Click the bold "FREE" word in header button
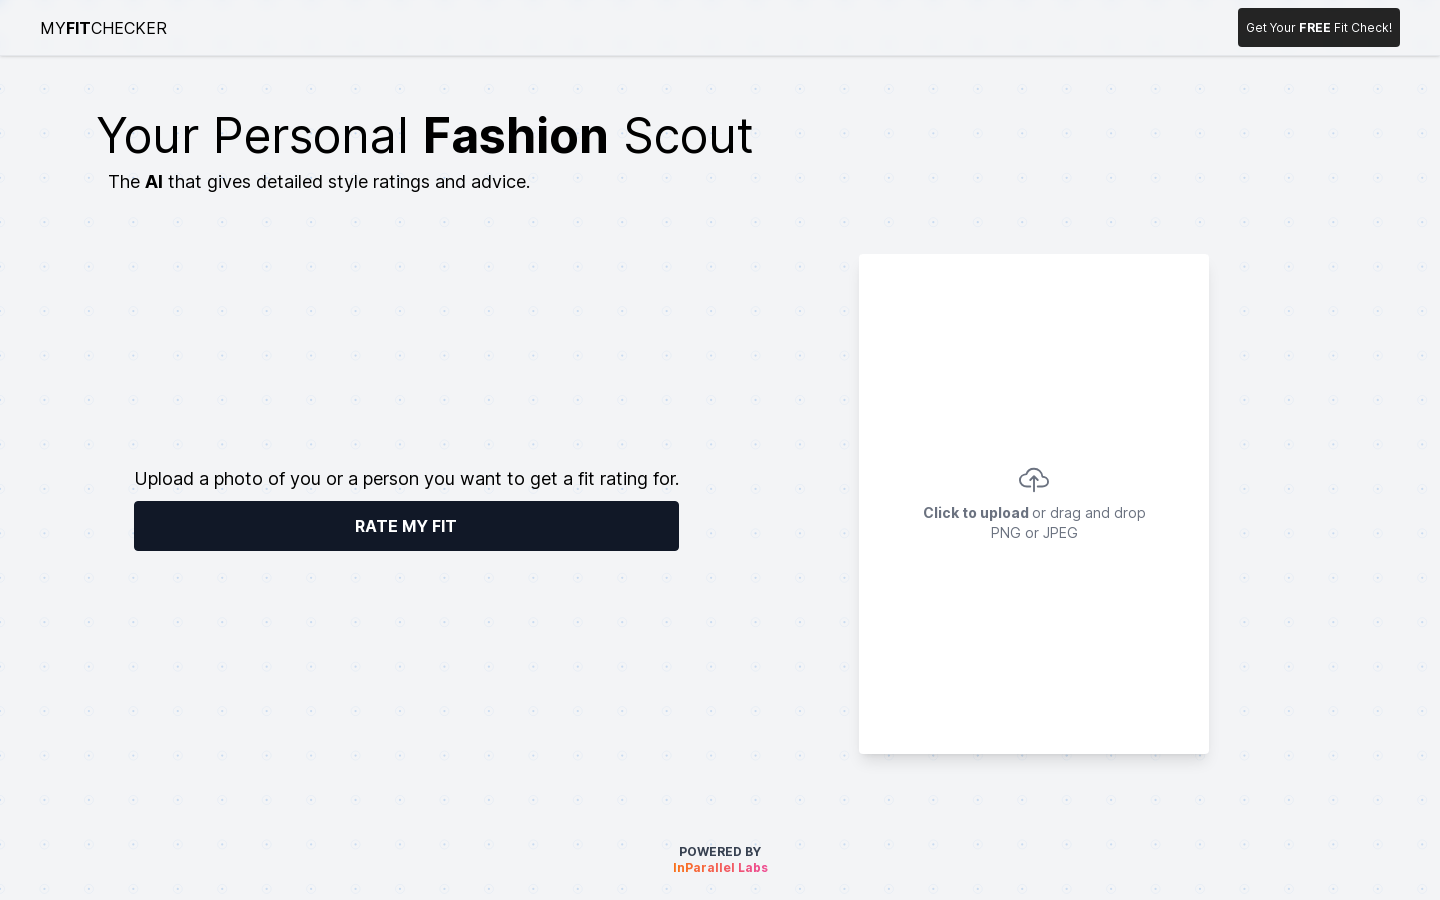Image resolution: width=1440 pixels, height=900 pixels. (1314, 28)
